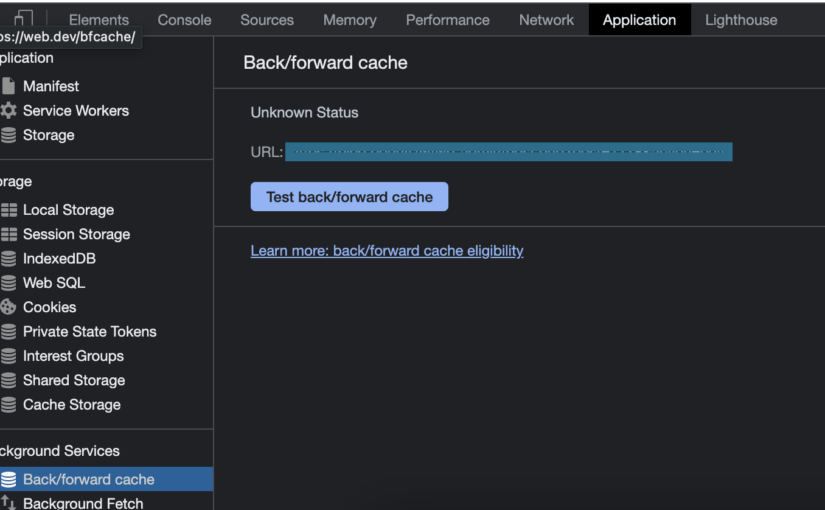
Task: Open the Network tab
Action: (x=546, y=20)
